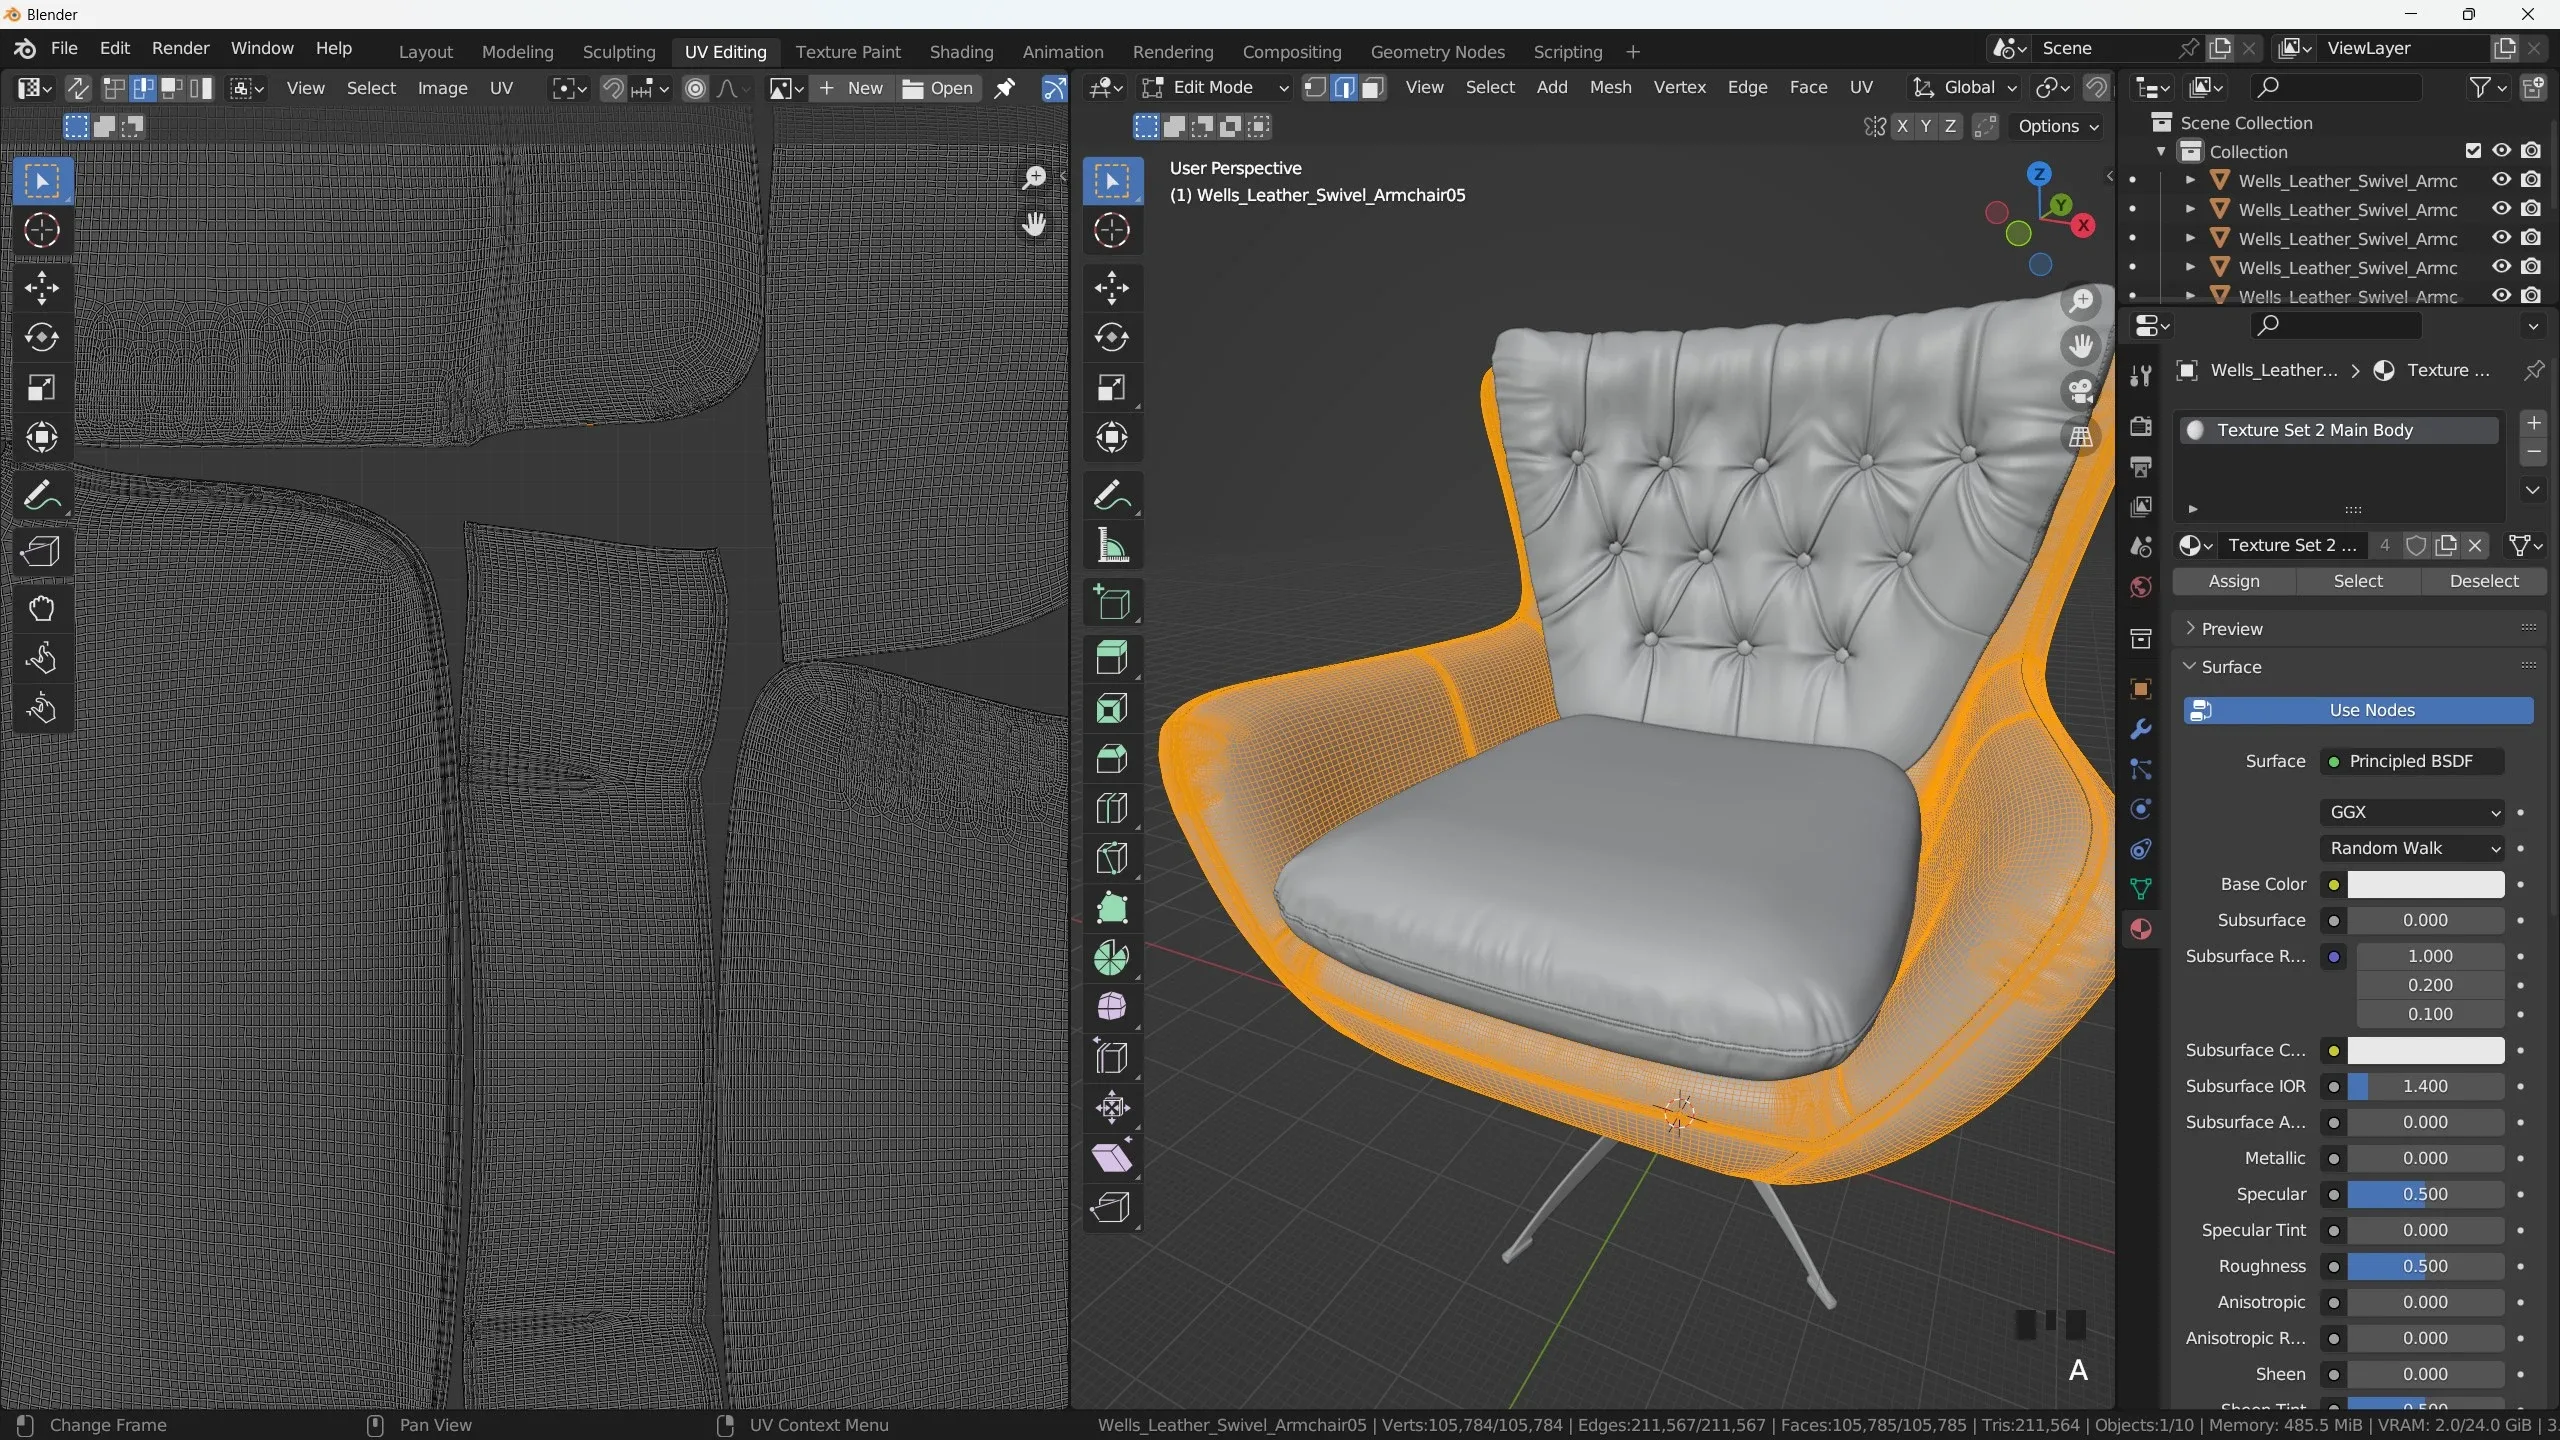
Task: Open the Edit Mode dropdown
Action: coord(1212,88)
